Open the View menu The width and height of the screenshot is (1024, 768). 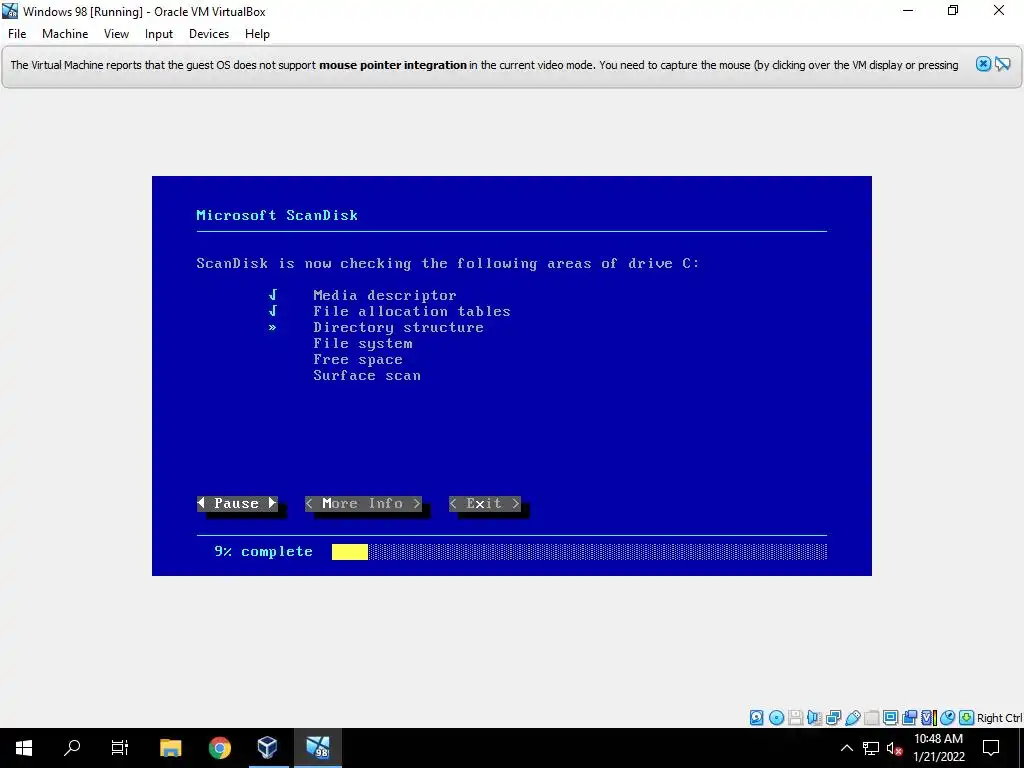tap(116, 34)
